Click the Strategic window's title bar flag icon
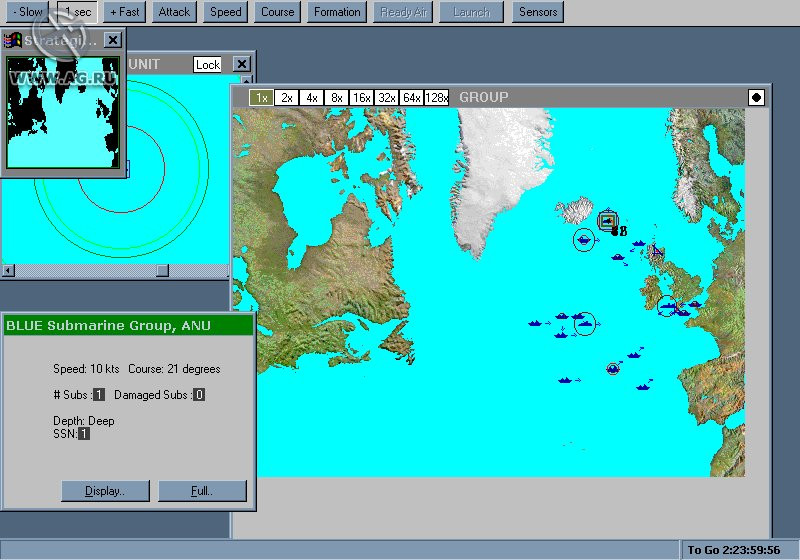Image resolution: width=800 pixels, height=560 pixels. point(13,40)
